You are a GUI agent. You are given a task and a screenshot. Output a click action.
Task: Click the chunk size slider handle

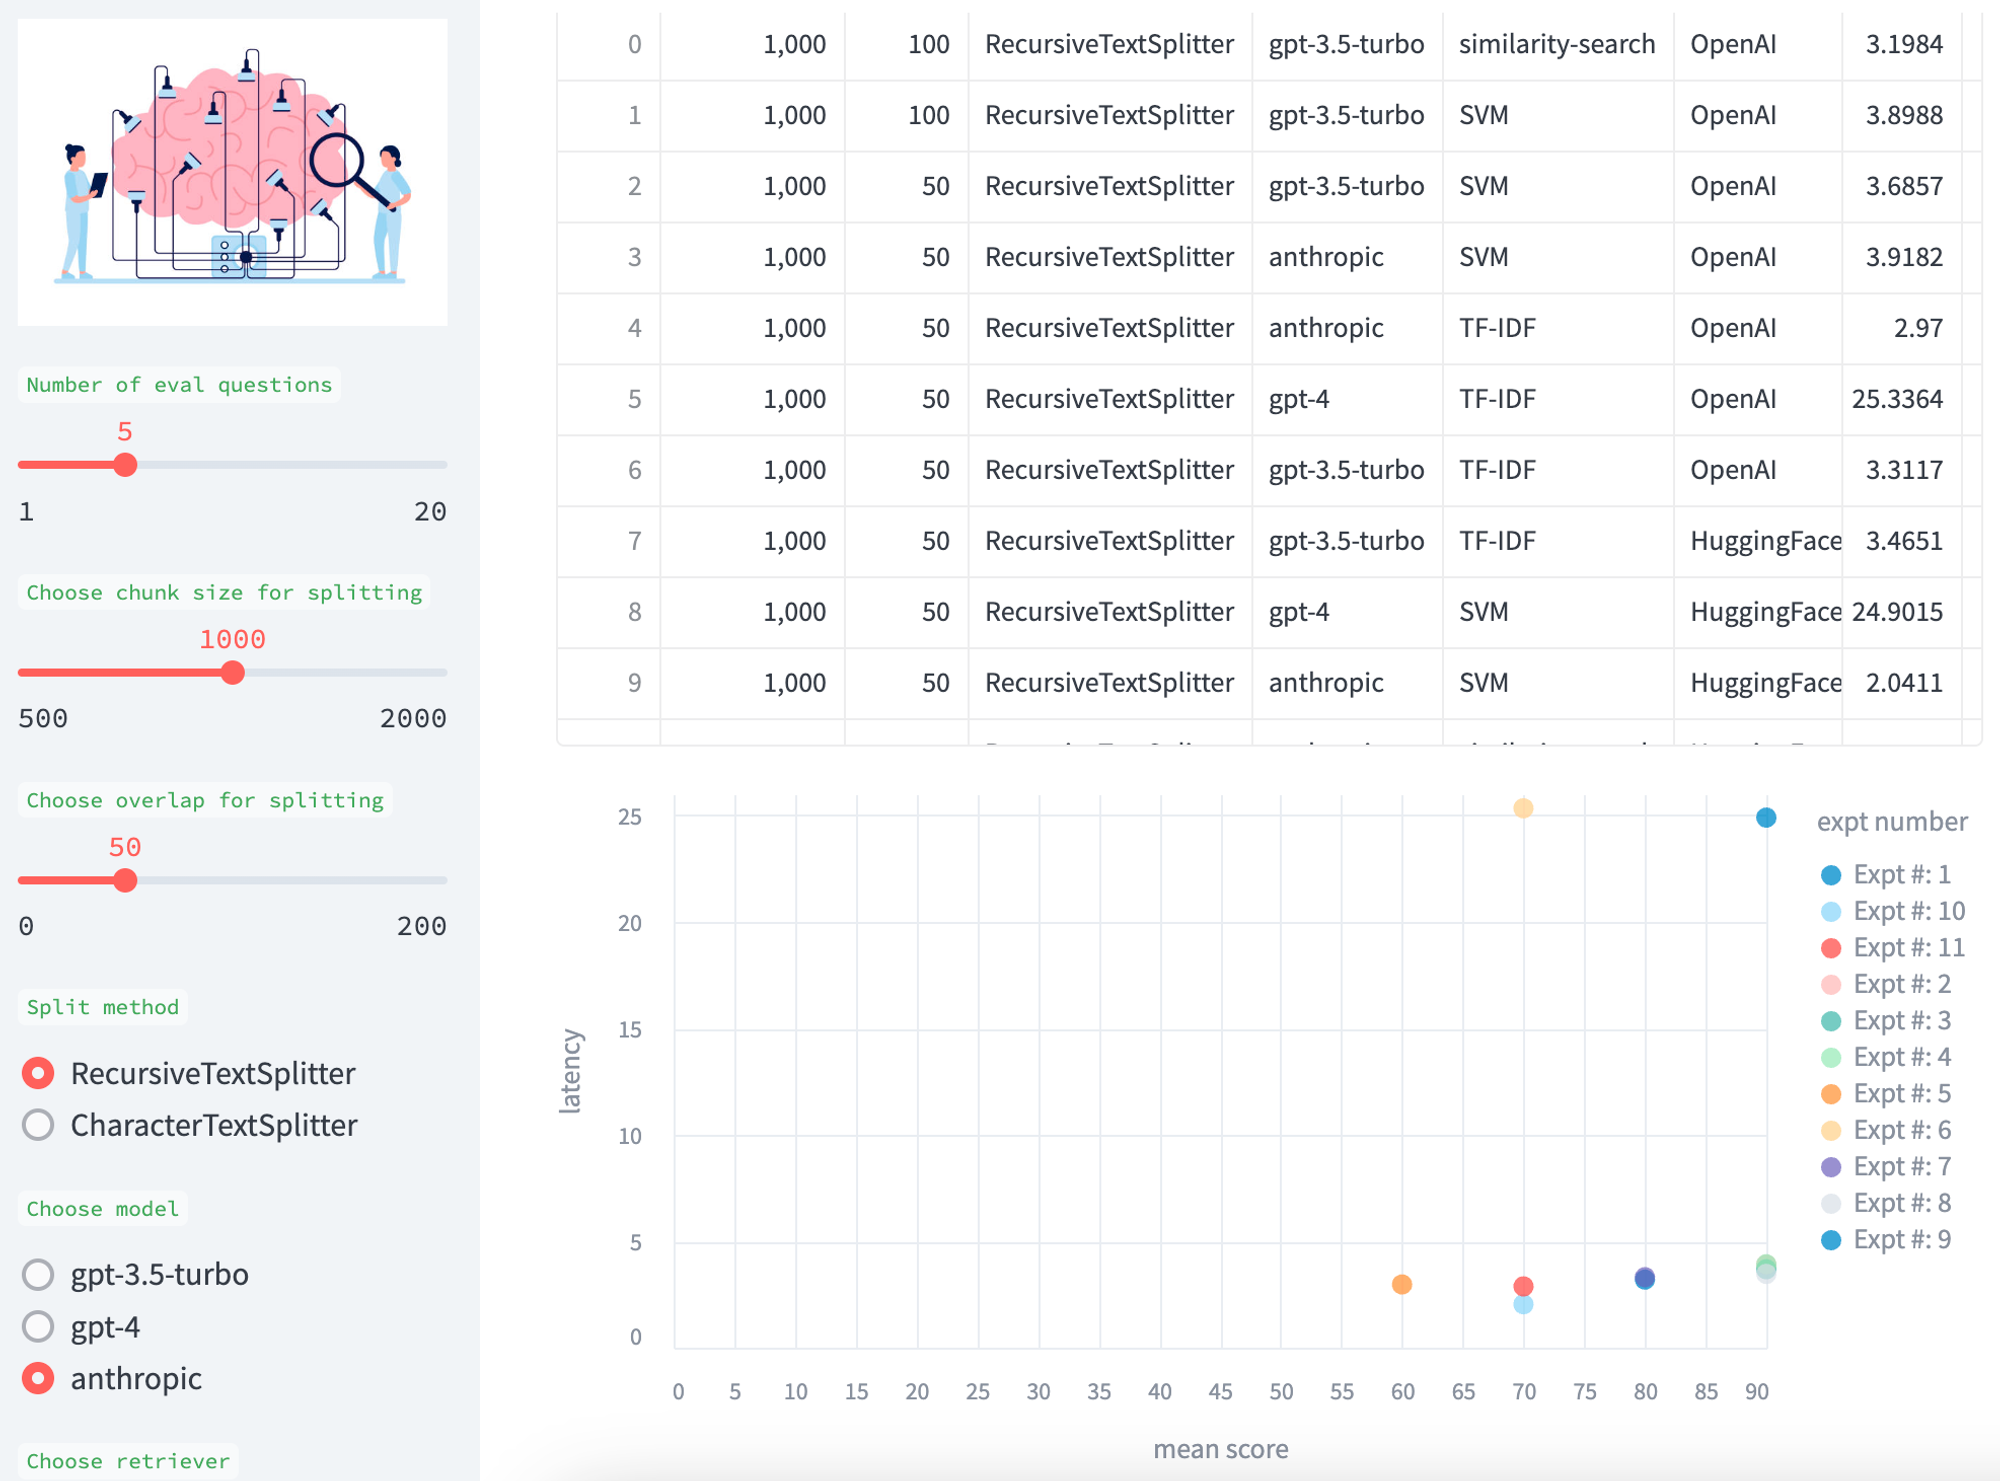[233, 673]
